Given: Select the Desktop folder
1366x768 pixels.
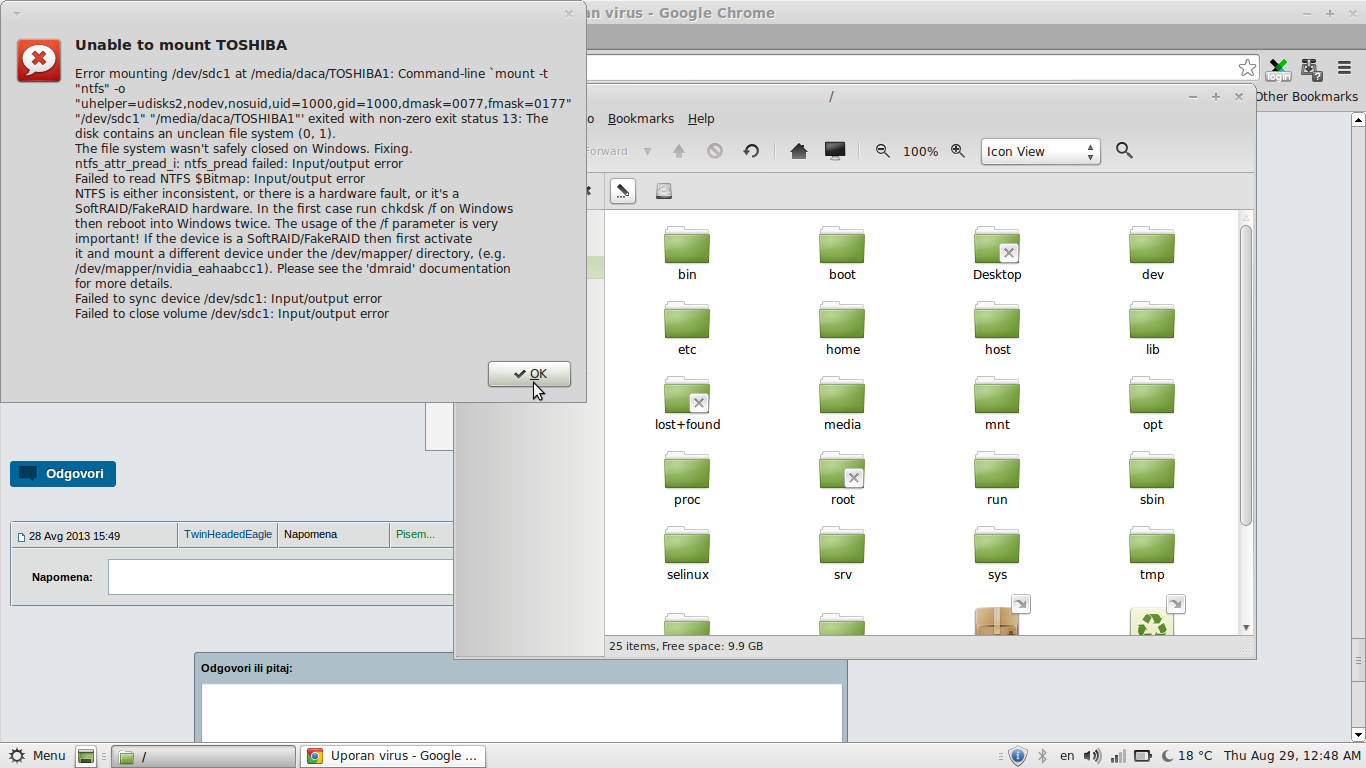Looking at the screenshot, I should [997, 254].
